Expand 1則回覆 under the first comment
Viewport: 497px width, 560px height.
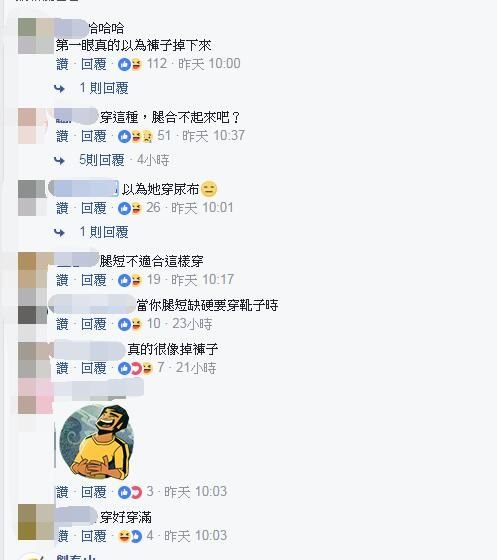[x=104, y=88]
